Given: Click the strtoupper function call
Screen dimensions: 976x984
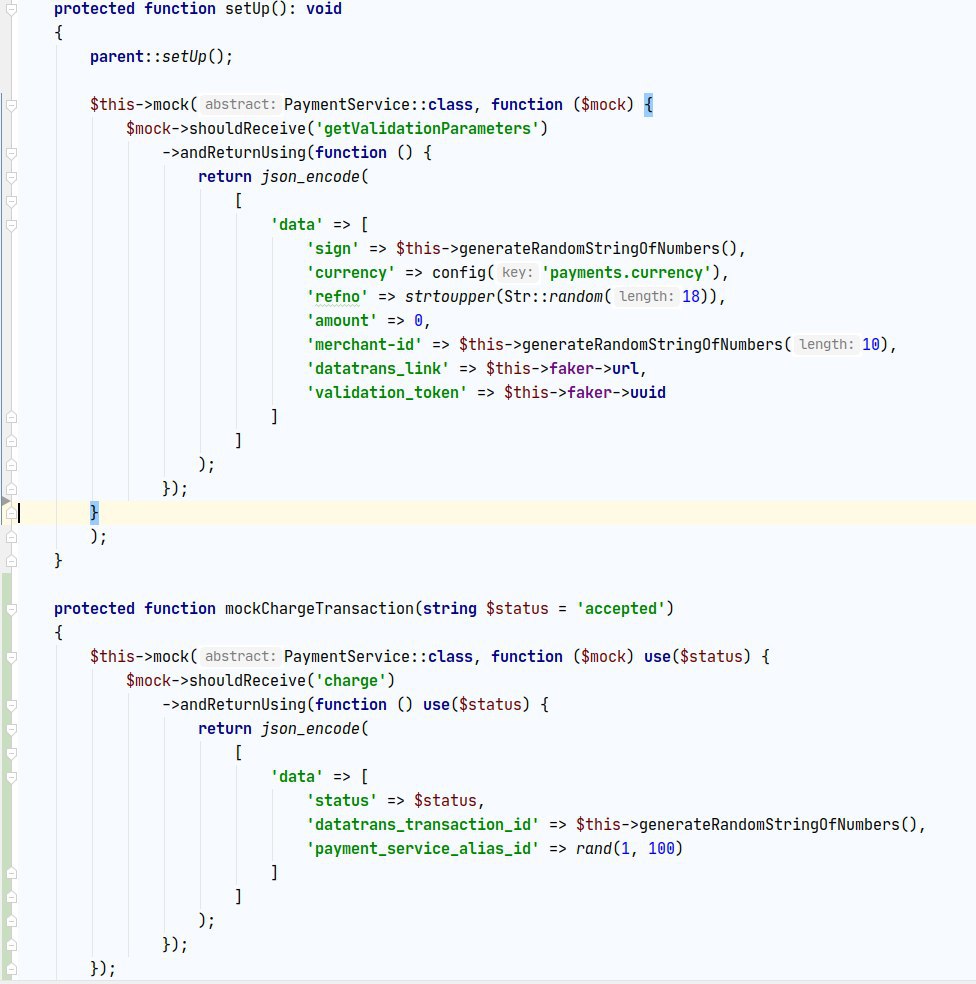Looking at the screenshot, I should click(x=449, y=296).
